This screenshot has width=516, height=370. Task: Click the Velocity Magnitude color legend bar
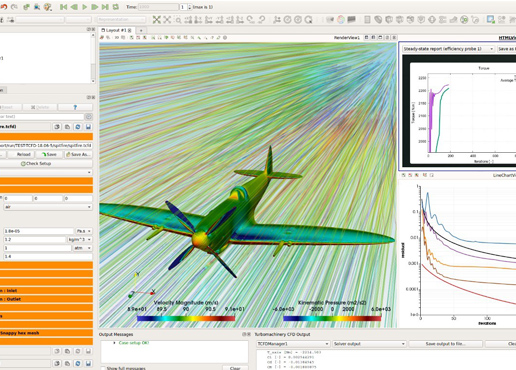pyautogui.click(x=186, y=318)
